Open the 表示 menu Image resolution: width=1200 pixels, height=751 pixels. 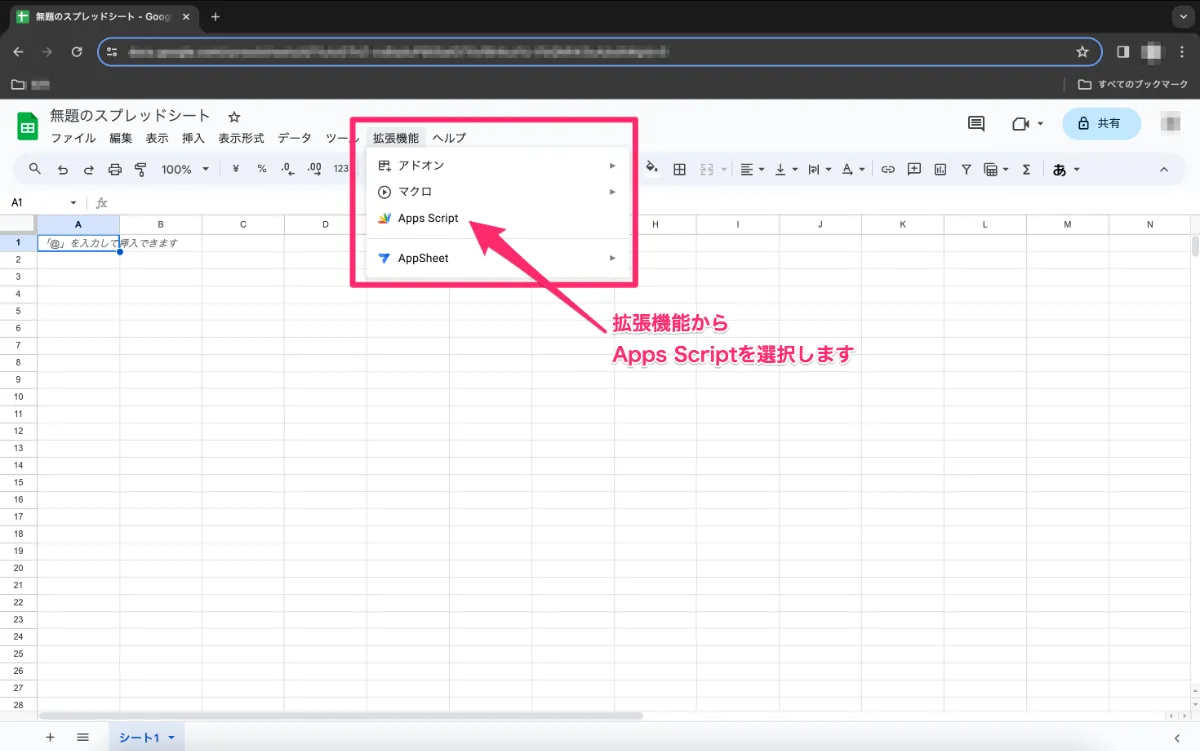pos(157,138)
